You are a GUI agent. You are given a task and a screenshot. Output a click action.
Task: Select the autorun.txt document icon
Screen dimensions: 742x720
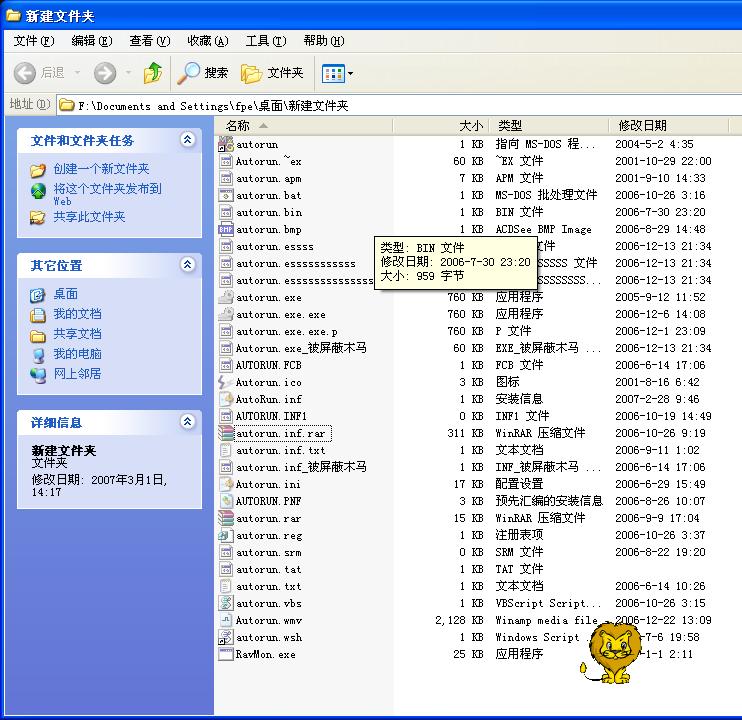pos(226,587)
